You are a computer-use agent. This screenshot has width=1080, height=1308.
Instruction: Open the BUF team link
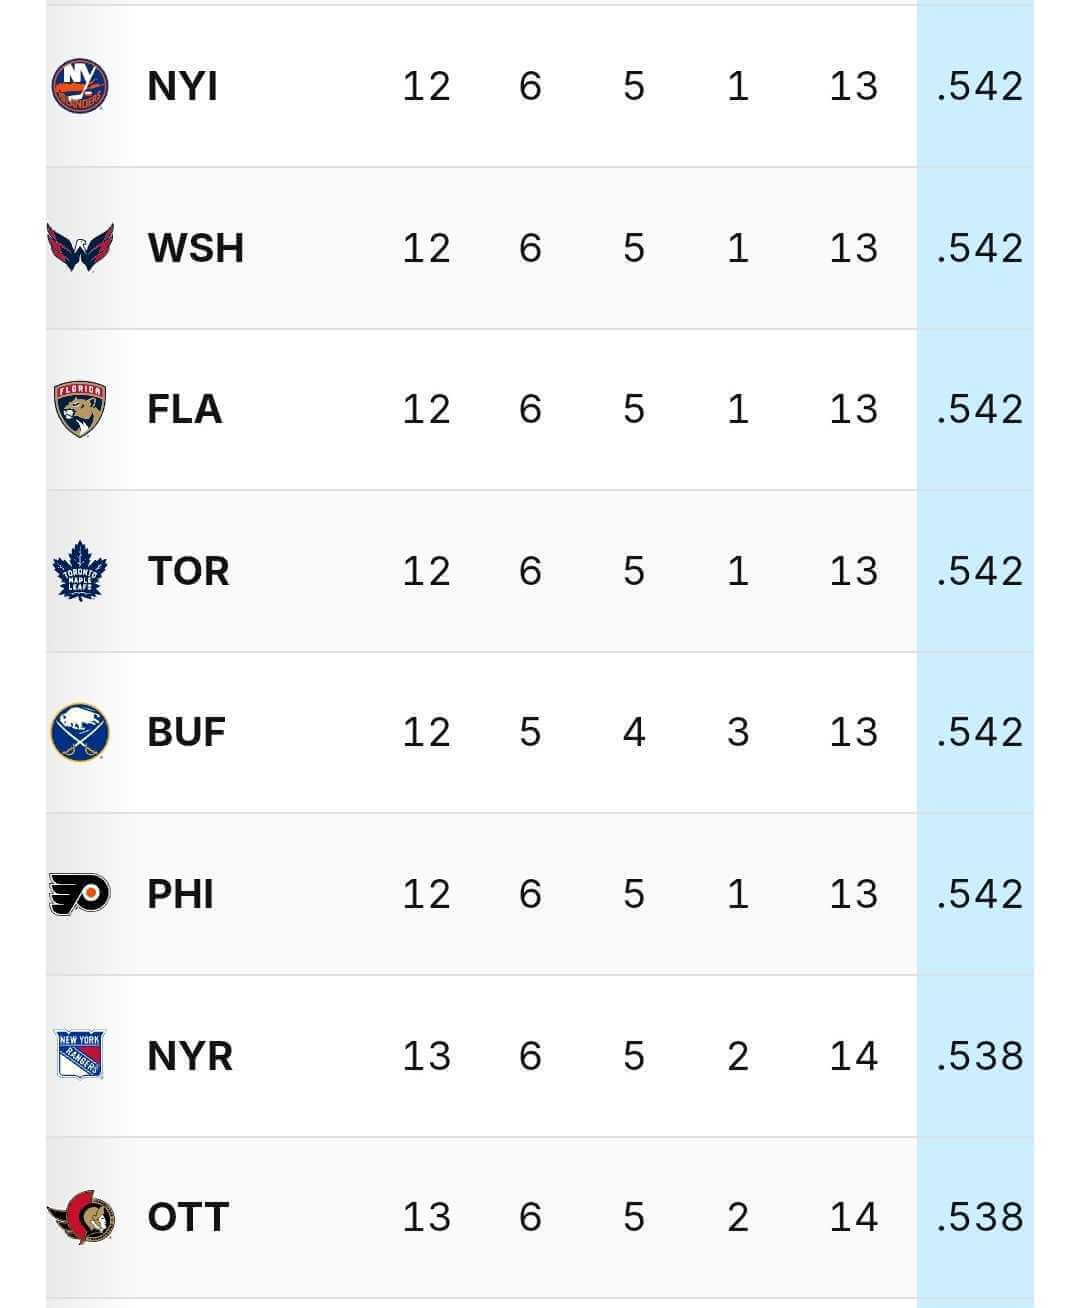tap(186, 732)
